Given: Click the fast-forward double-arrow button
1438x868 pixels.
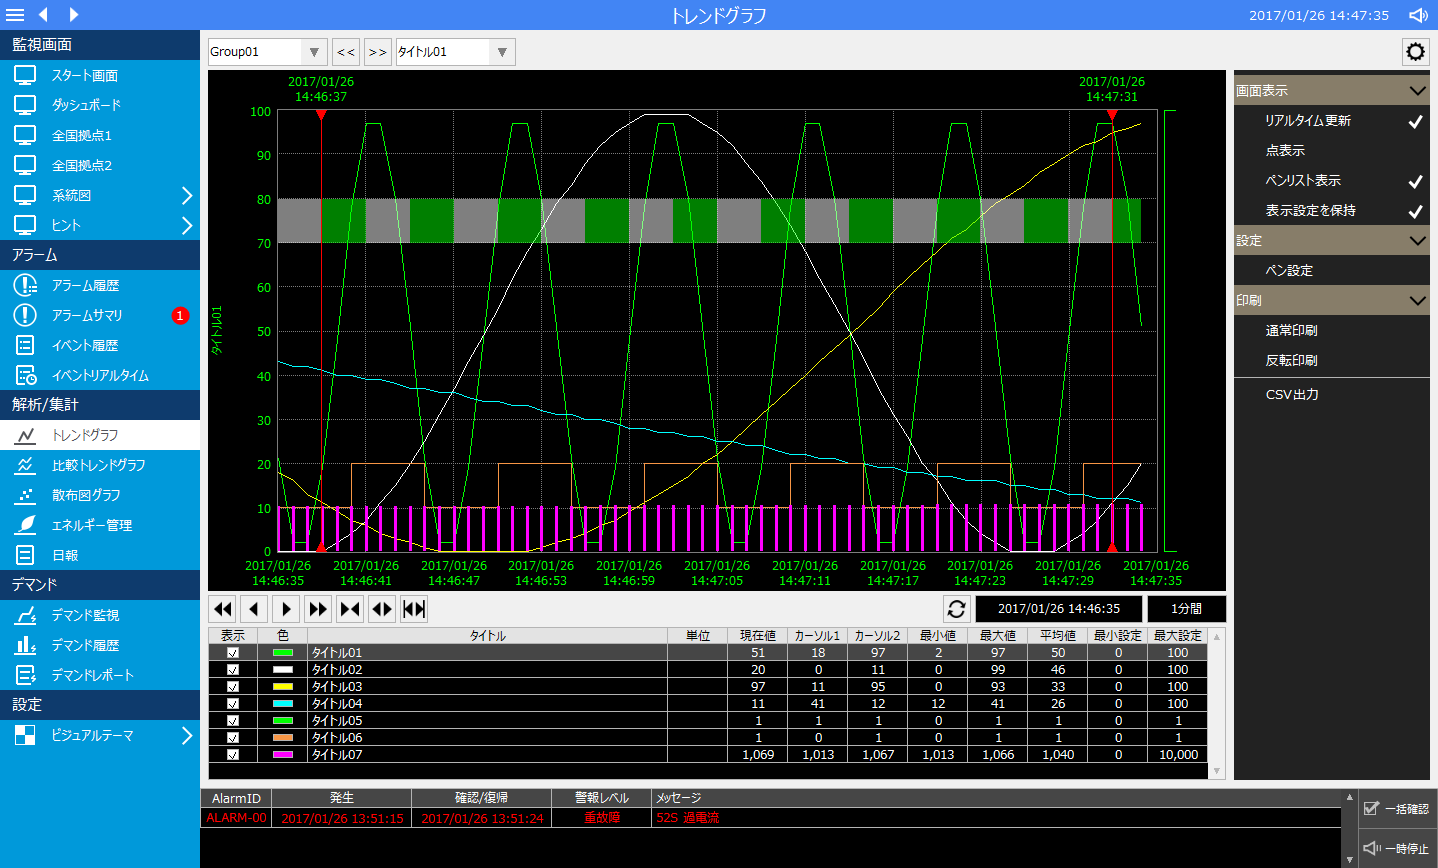Looking at the screenshot, I should (318, 609).
